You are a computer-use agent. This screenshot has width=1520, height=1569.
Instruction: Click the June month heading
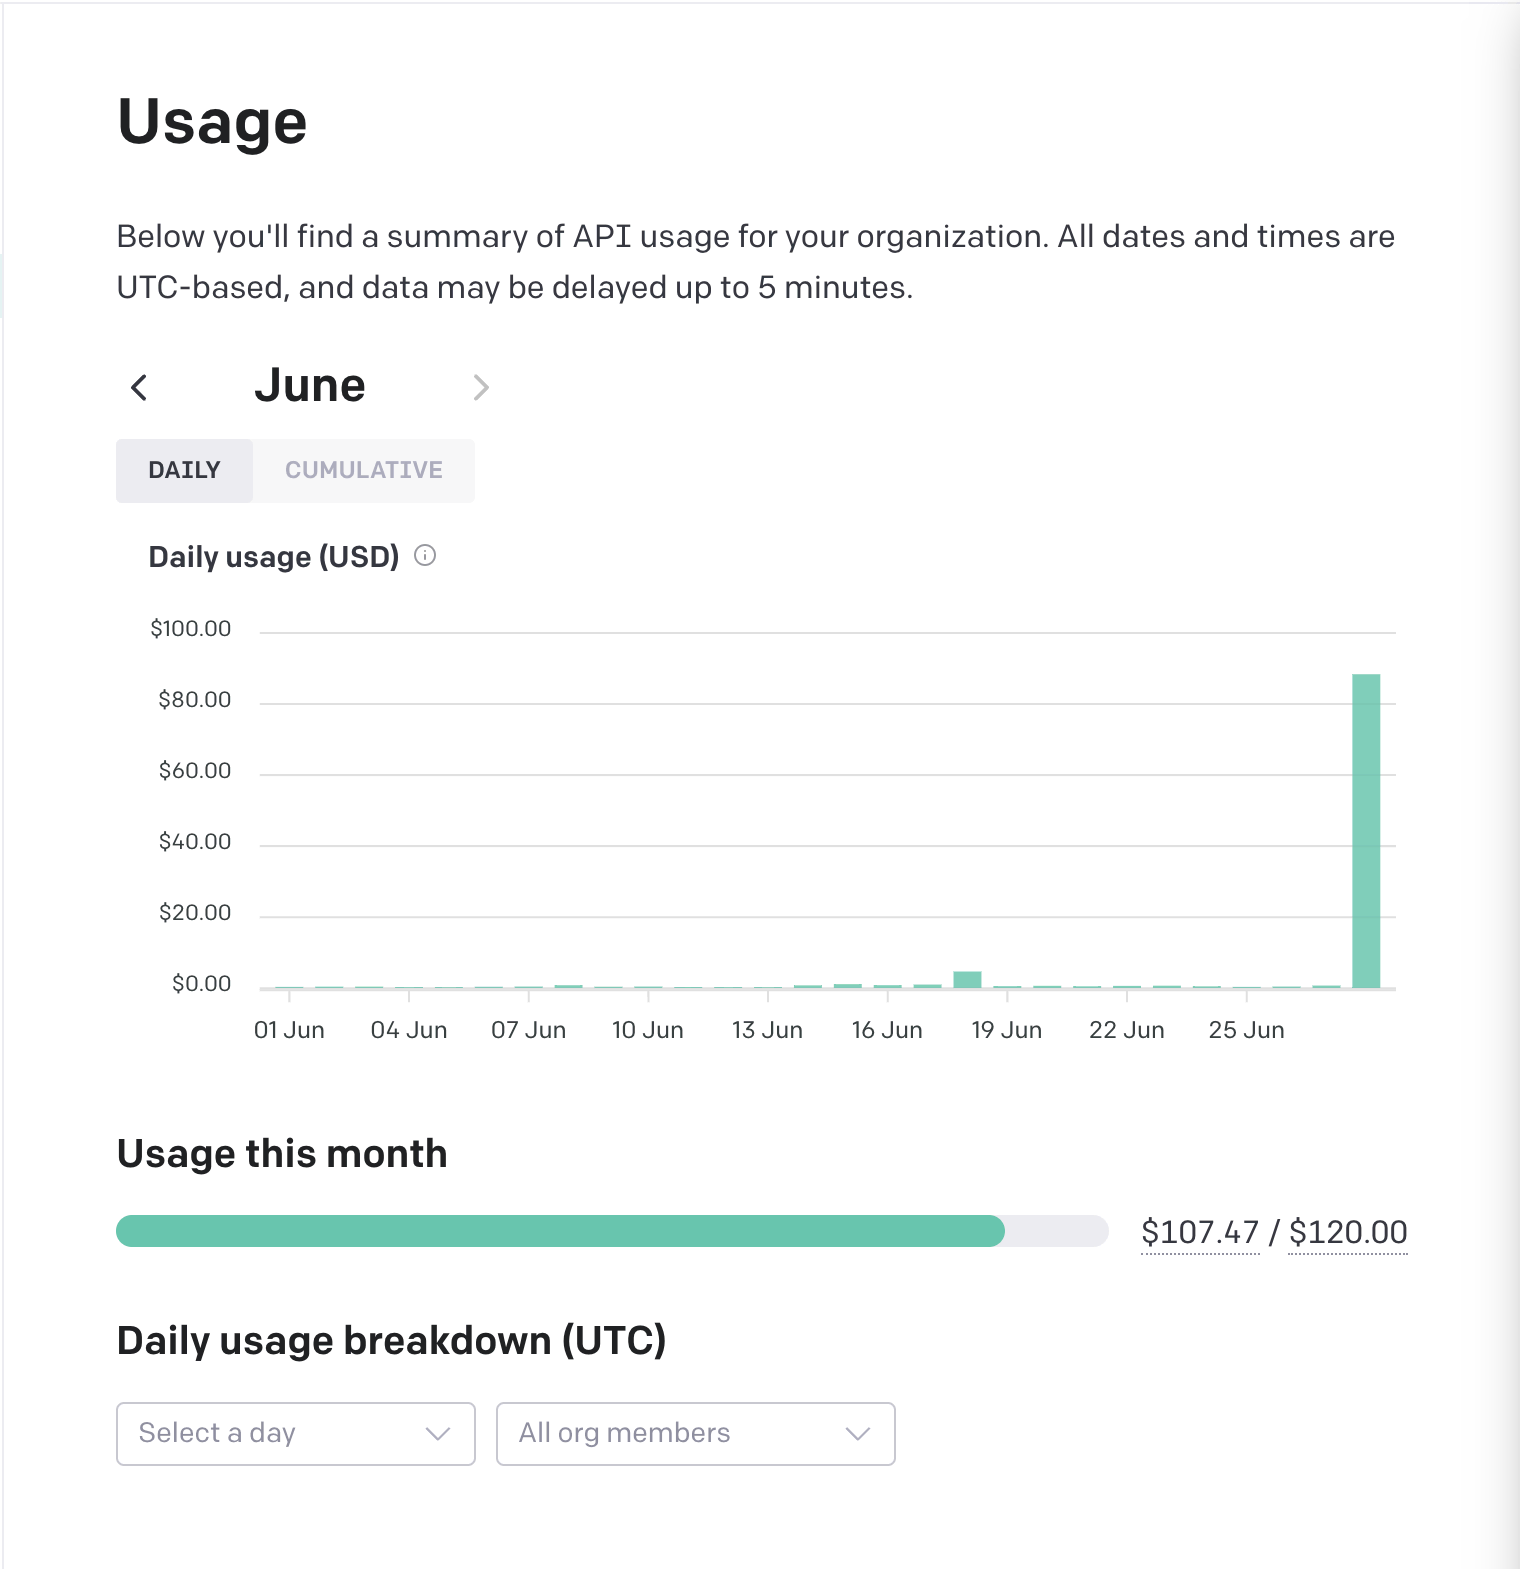coord(310,386)
